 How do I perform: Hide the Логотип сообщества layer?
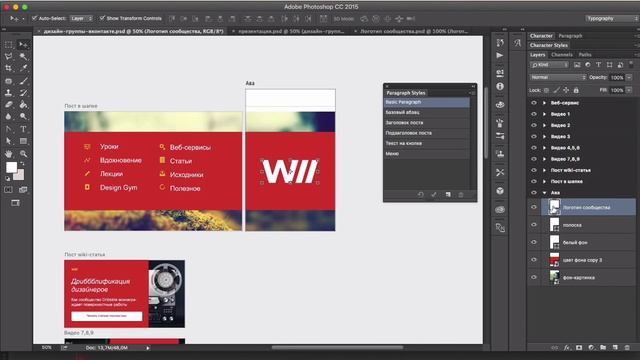(533, 207)
